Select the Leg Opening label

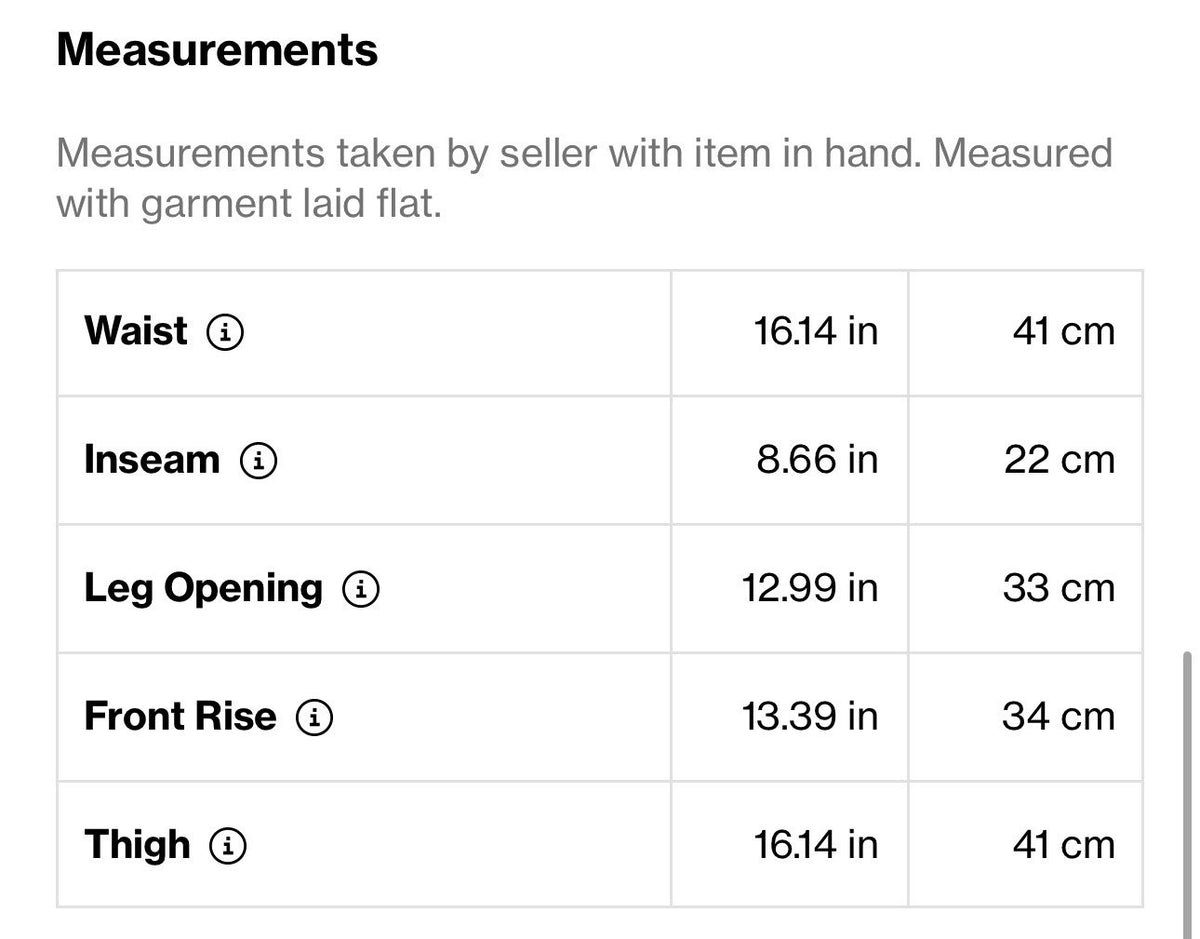click(204, 588)
